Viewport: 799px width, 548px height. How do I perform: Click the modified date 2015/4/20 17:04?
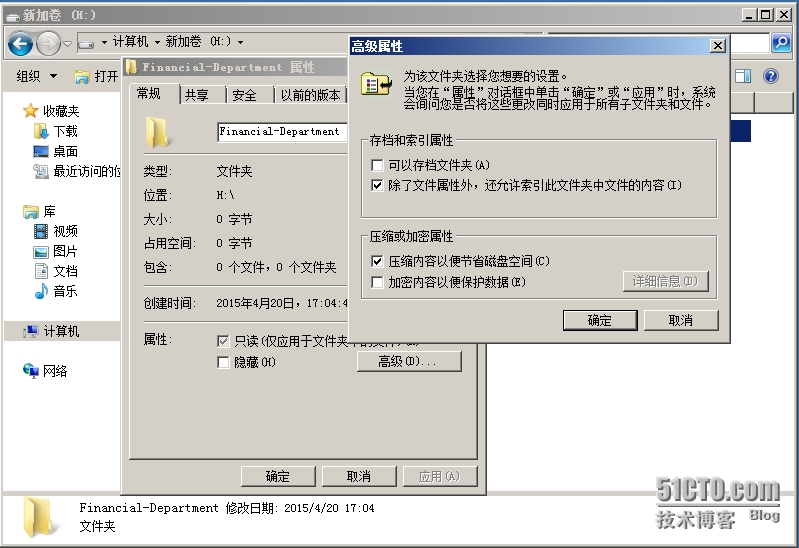(329, 508)
